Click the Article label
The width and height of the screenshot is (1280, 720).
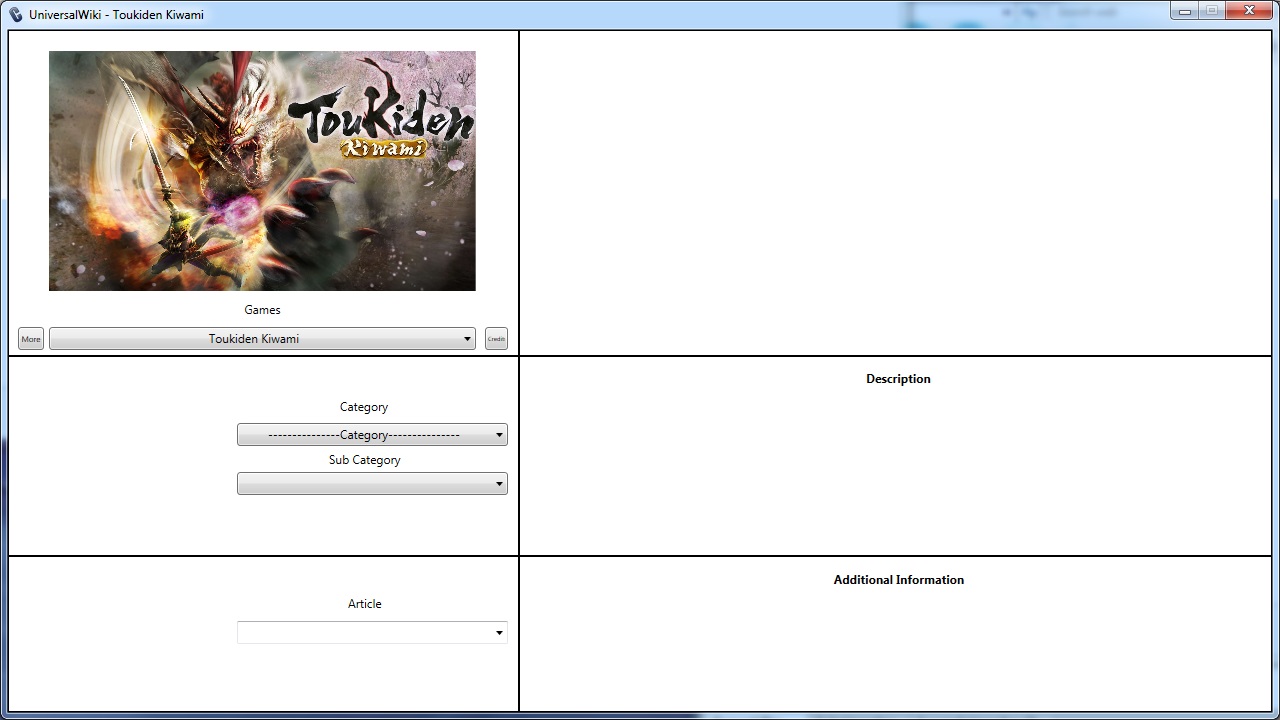(x=364, y=604)
